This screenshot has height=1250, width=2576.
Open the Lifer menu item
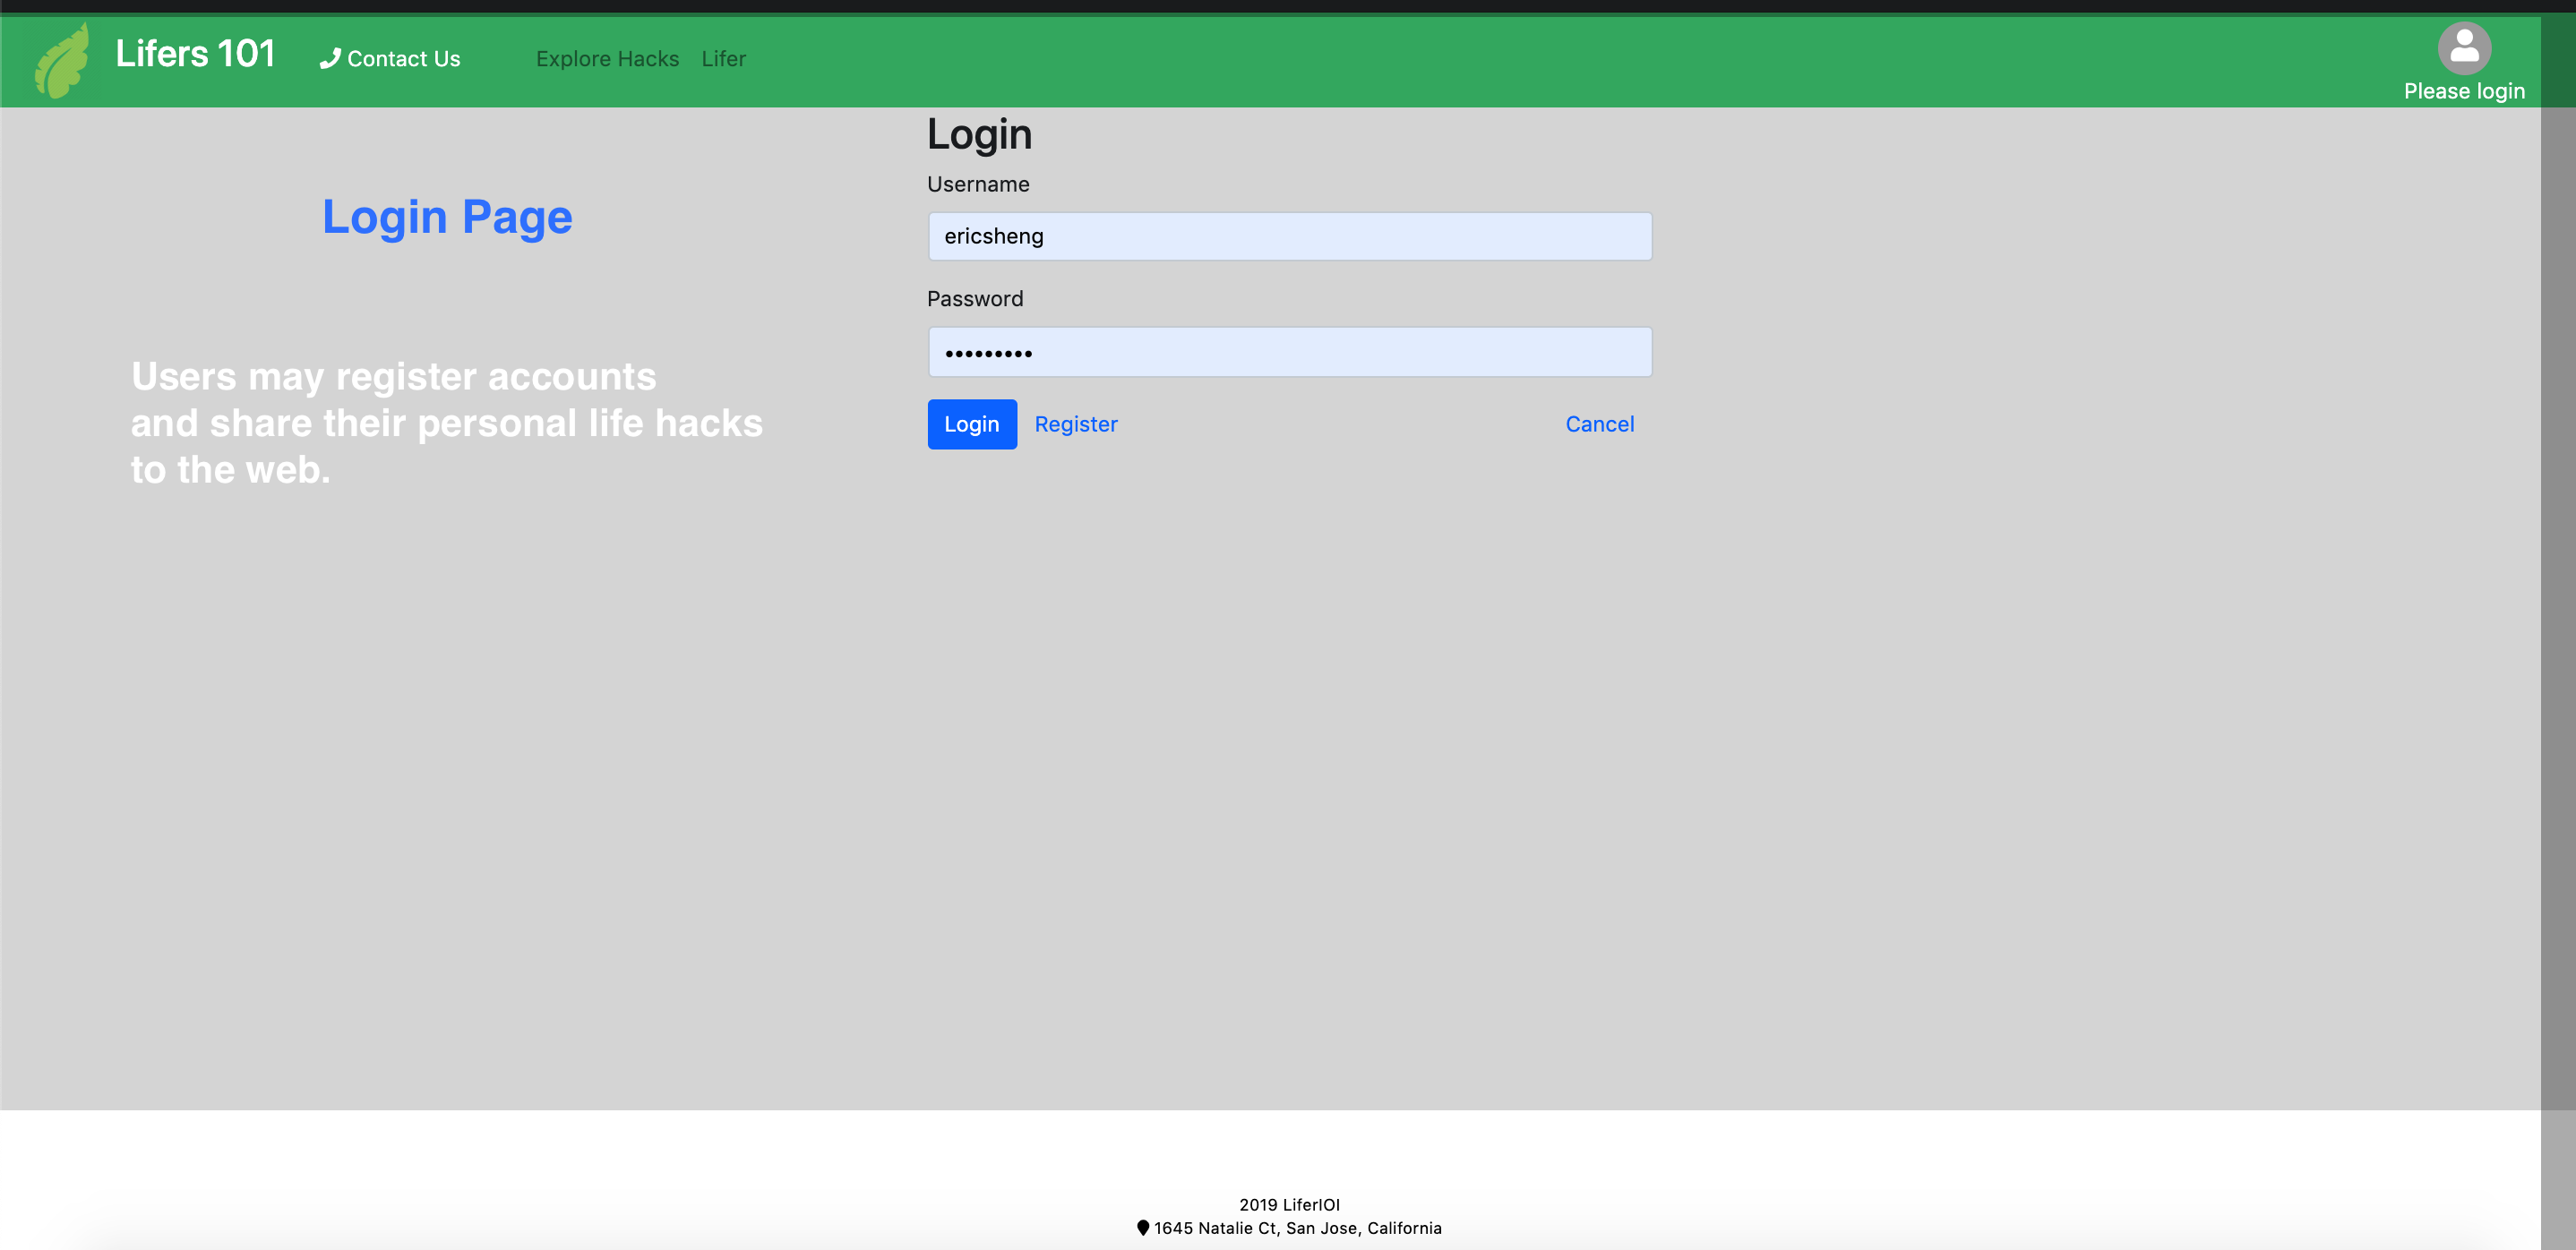pyautogui.click(x=723, y=59)
